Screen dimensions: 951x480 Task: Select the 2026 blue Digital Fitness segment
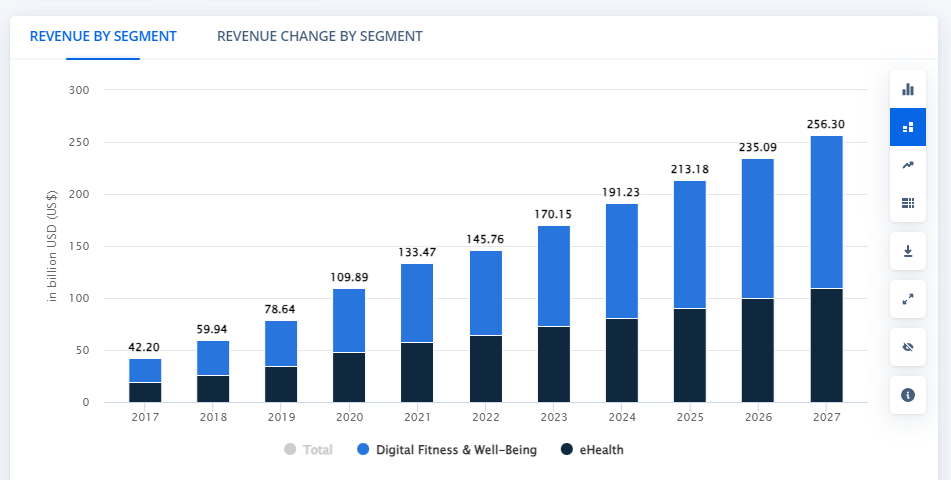758,228
